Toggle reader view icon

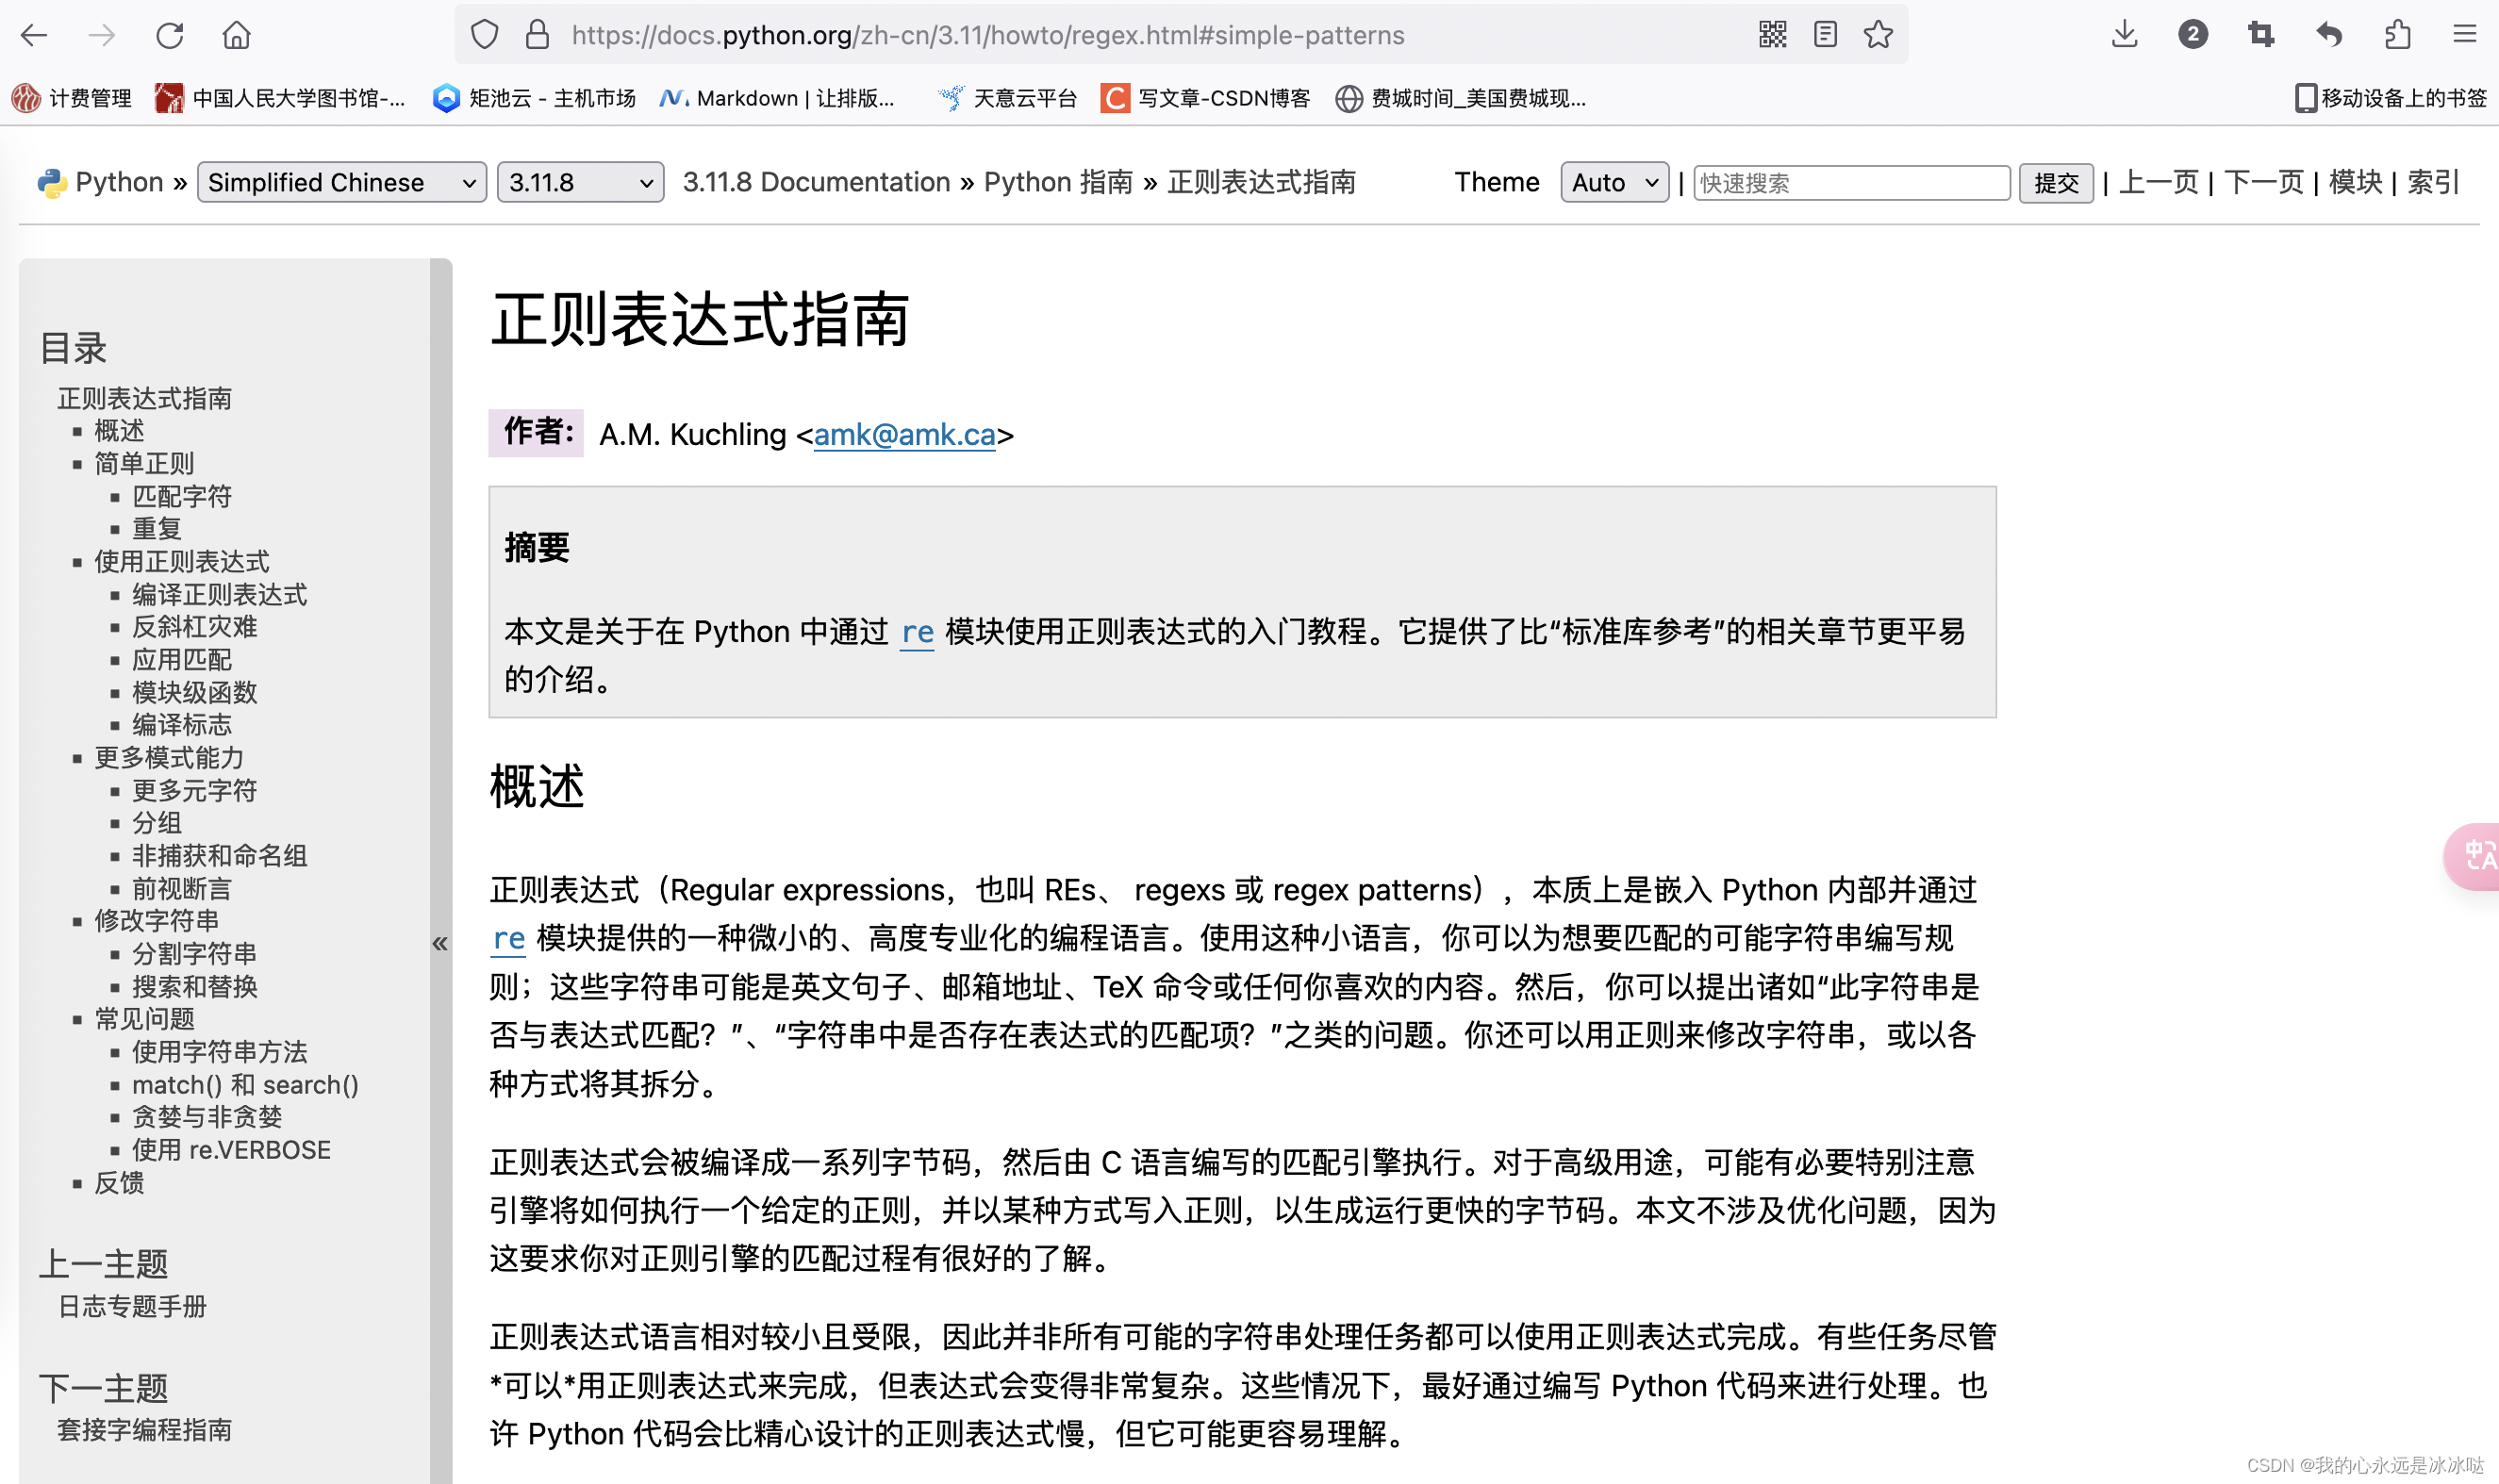point(1825,35)
